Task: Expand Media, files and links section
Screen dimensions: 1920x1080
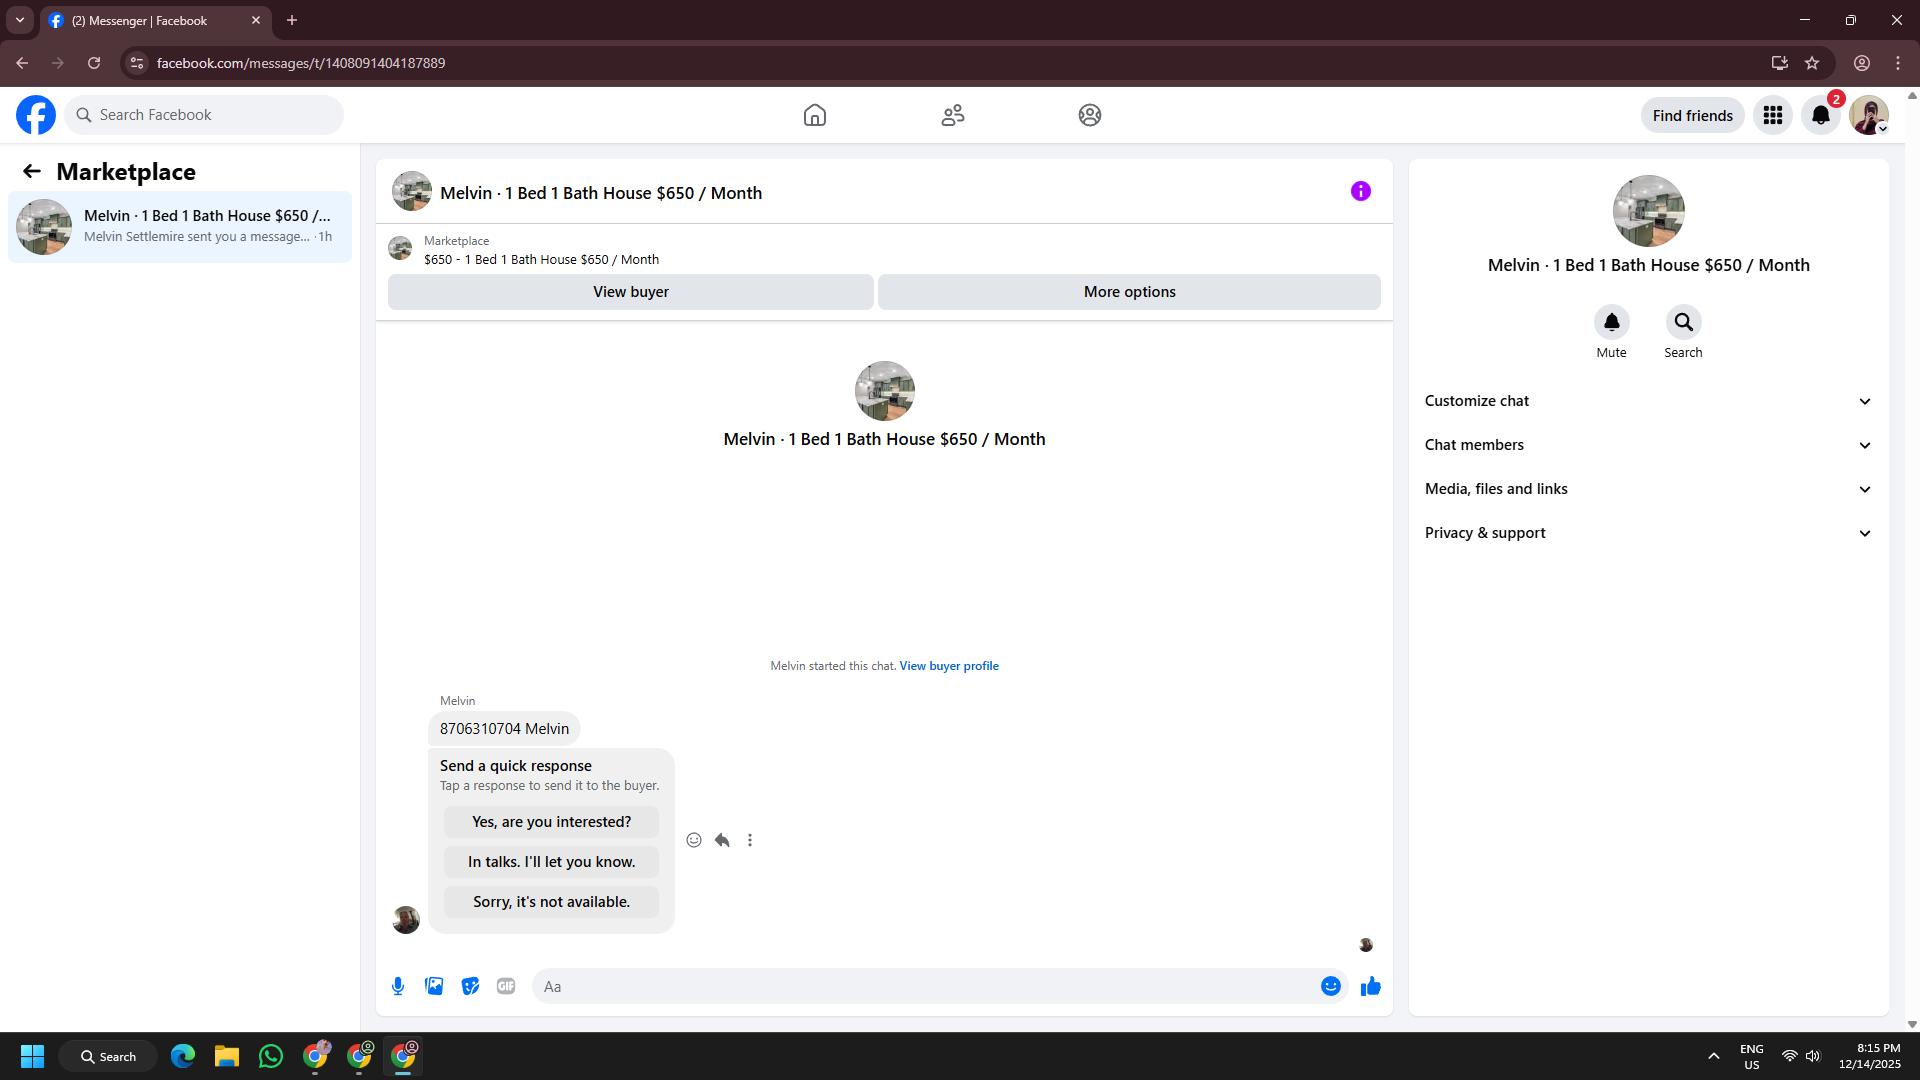Action: (x=1648, y=489)
